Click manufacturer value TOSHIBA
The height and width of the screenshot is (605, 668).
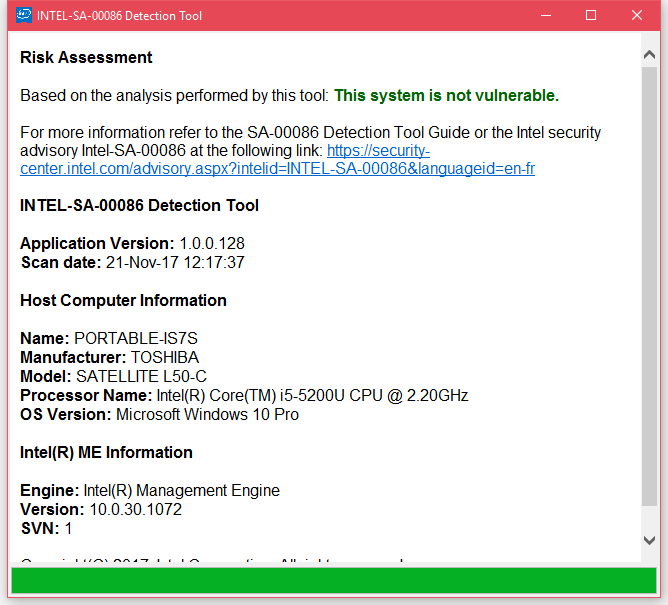coord(165,357)
